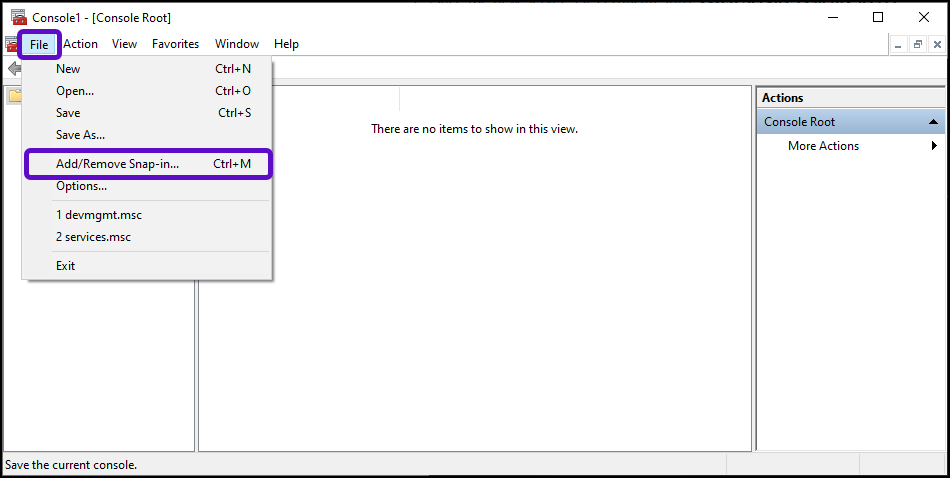Image resolution: width=950 pixels, height=478 pixels.
Task: Open the Action menu
Action: (81, 44)
